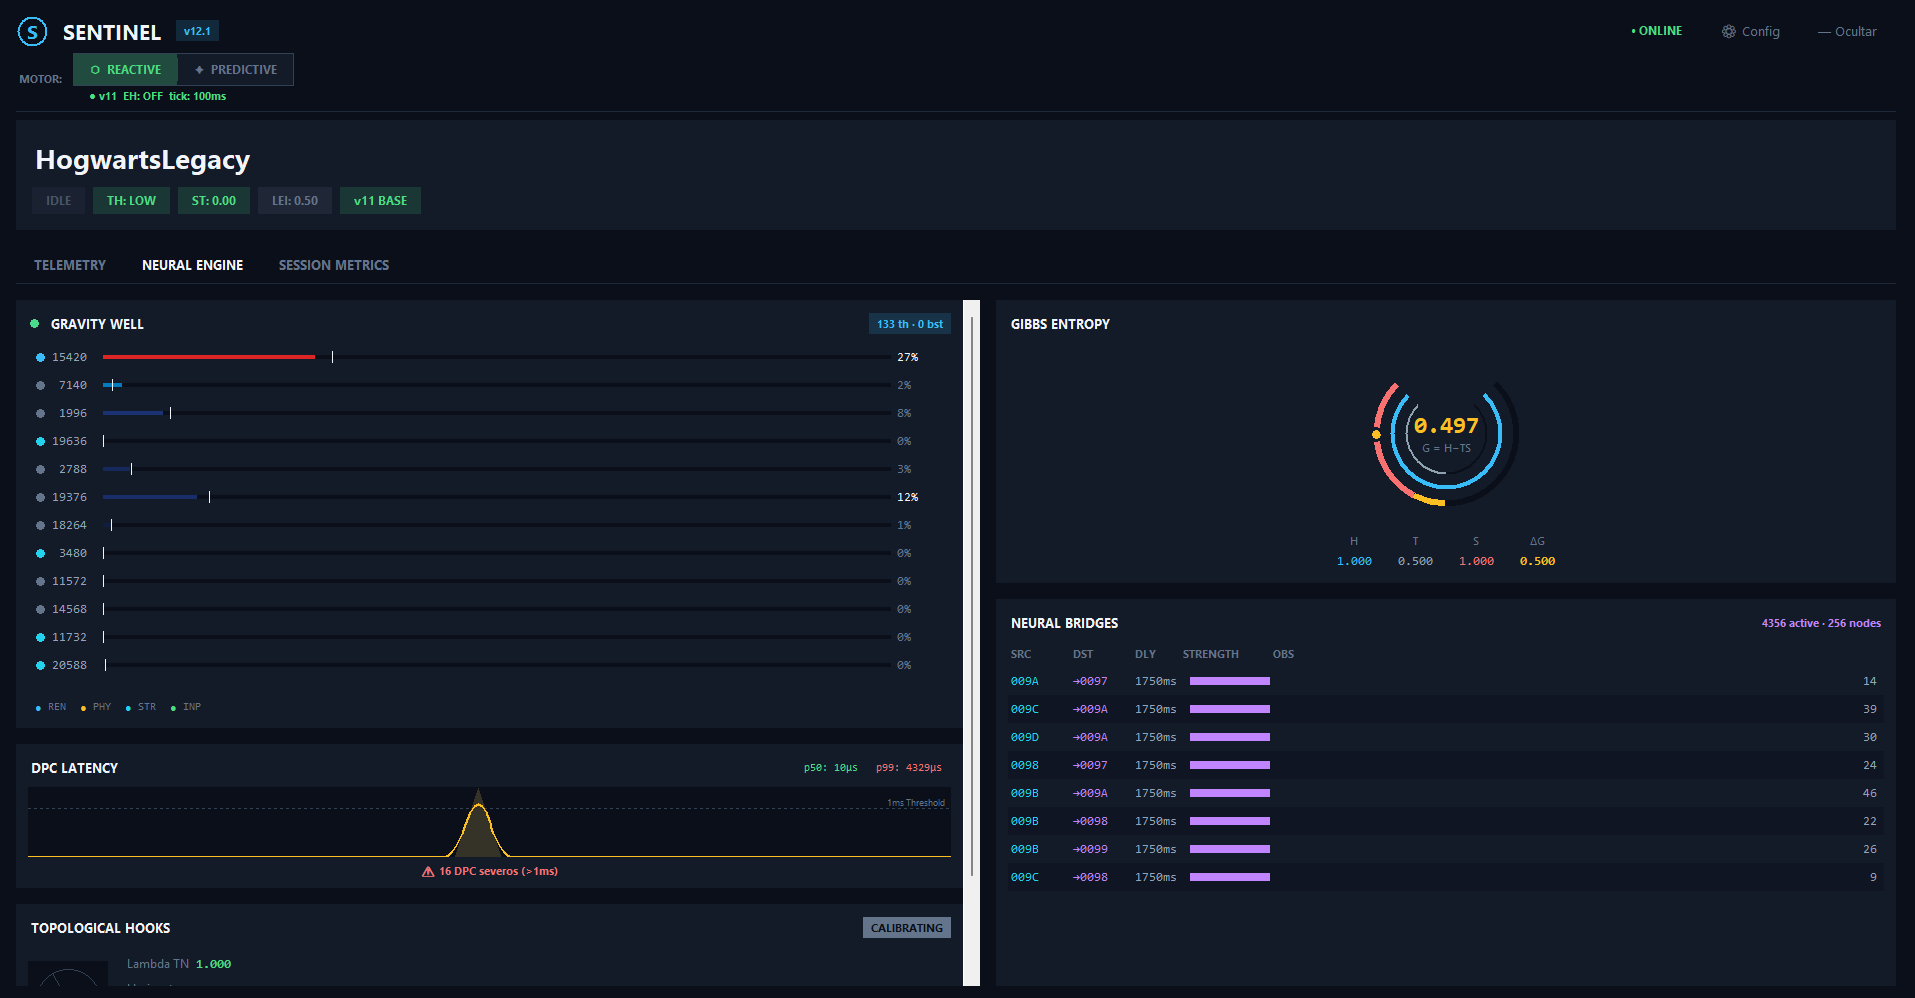Click the HogwartsLegacy process title
The width and height of the screenshot is (1915, 998).
tap(143, 160)
